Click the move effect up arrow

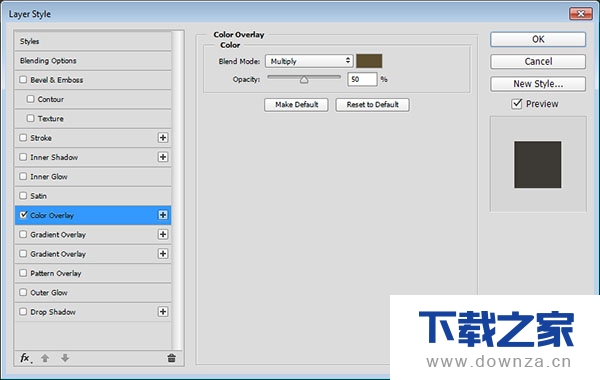(x=45, y=358)
